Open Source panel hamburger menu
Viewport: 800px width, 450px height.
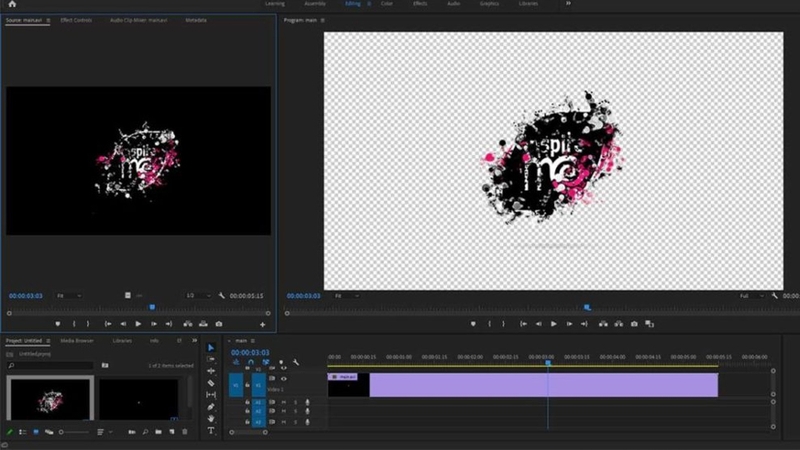(48, 20)
